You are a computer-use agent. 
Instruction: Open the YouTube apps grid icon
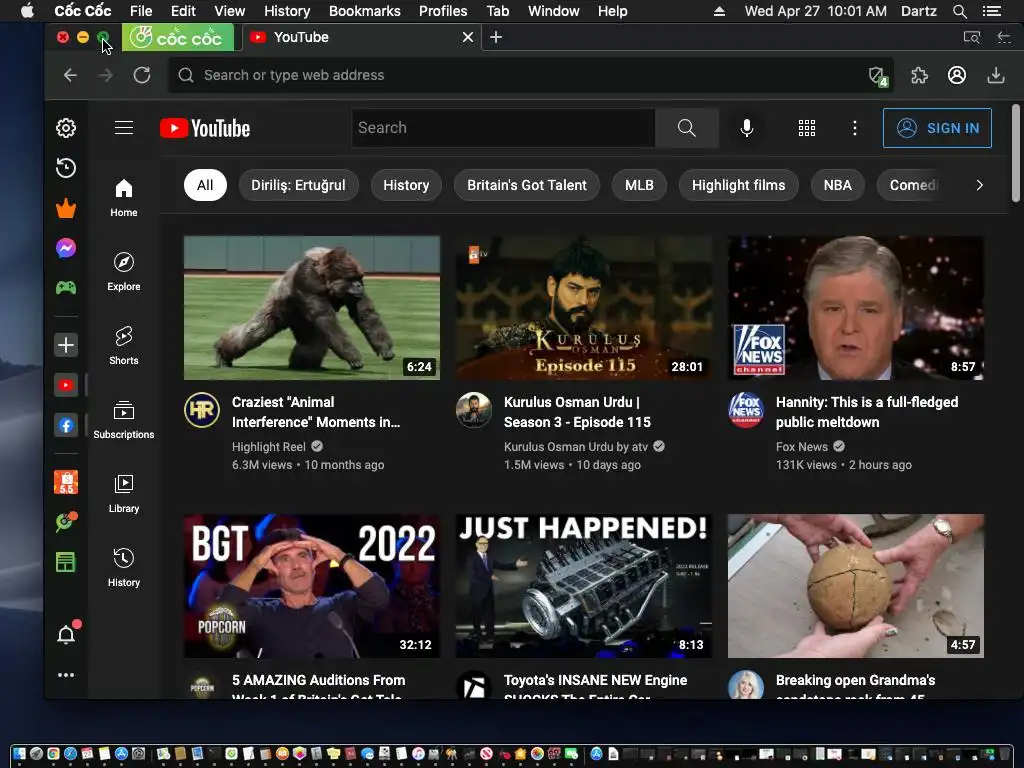(807, 128)
